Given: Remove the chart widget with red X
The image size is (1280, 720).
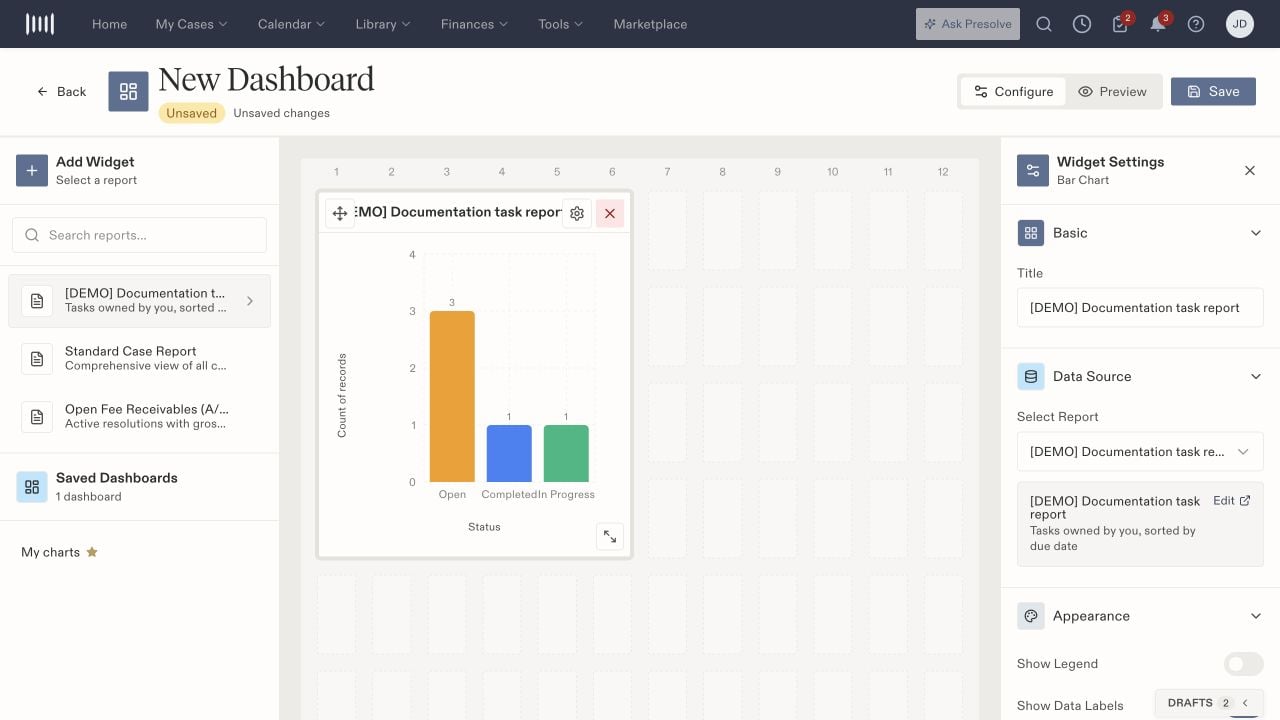Looking at the screenshot, I should pyautogui.click(x=610, y=213).
